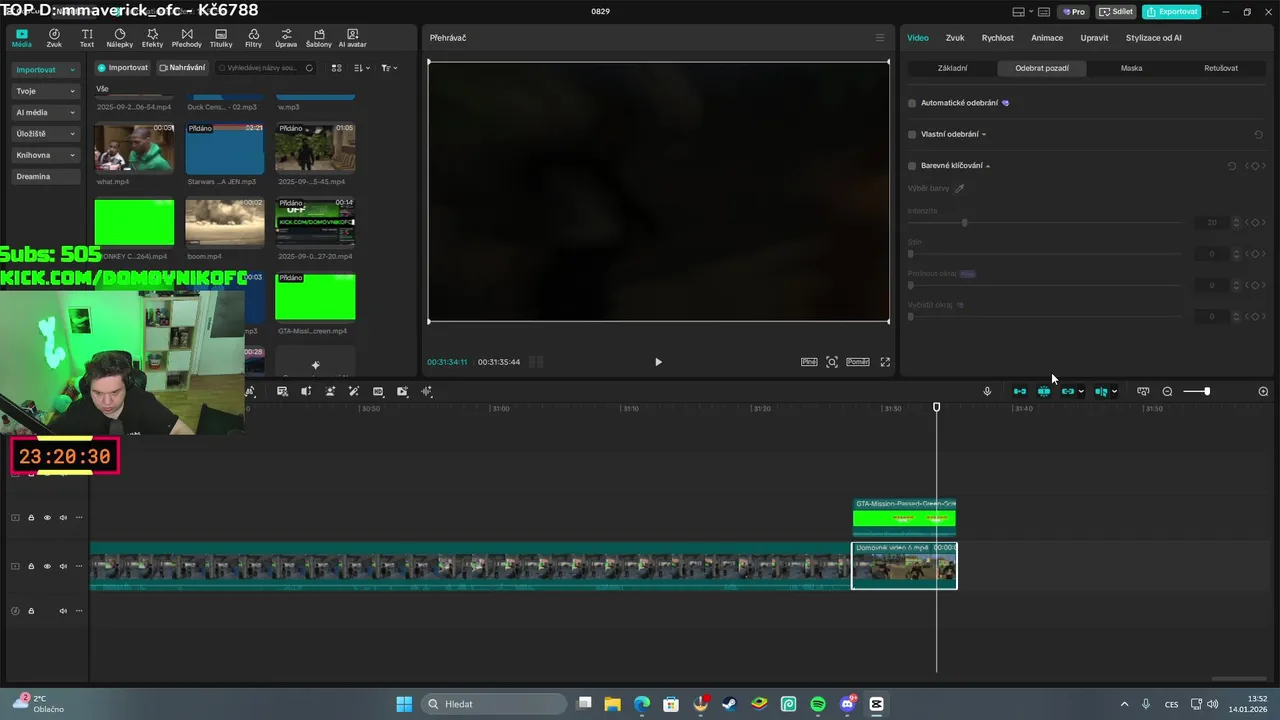Image resolution: width=1280 pixels, height=720 pixels.
Task: Expand the Vlastní odebrání options arrow
Action: [984, 134]
